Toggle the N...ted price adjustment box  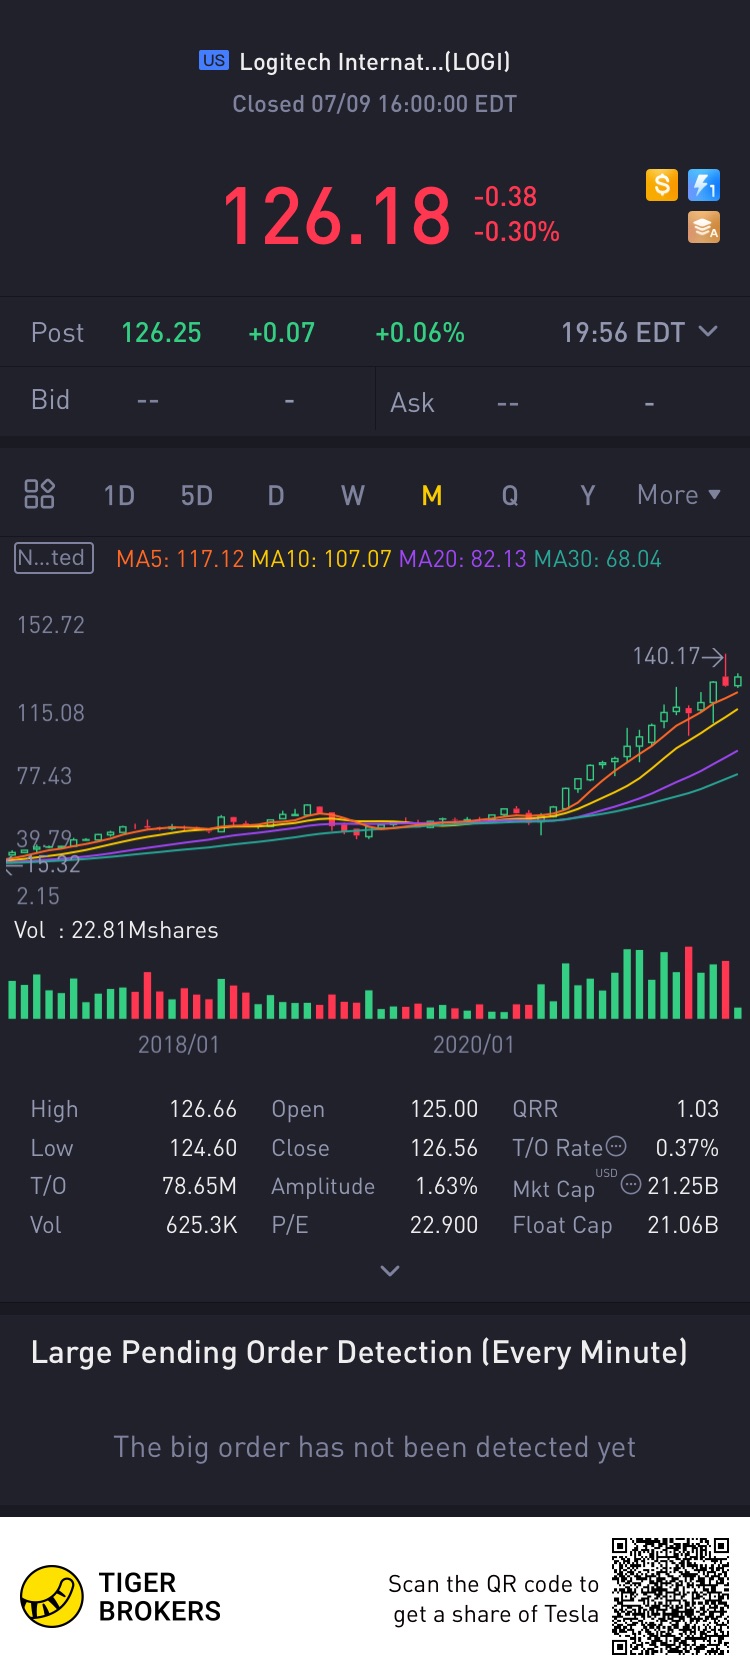(x=54, y=558)
